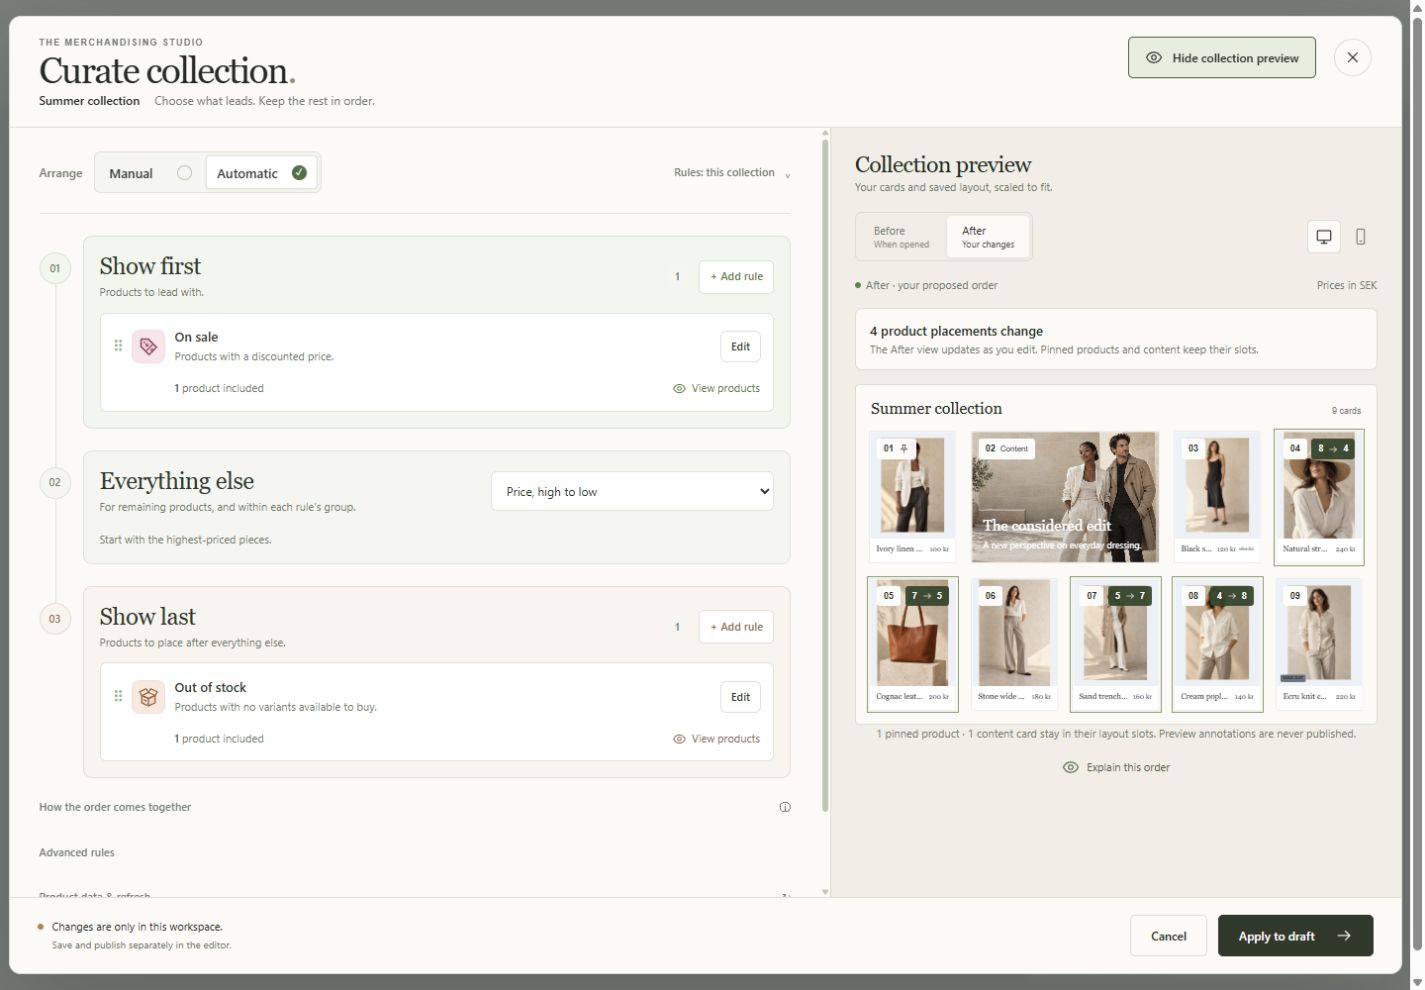
Task: Click the desktop view icon in the preview
Action: tap(1323, 237)
